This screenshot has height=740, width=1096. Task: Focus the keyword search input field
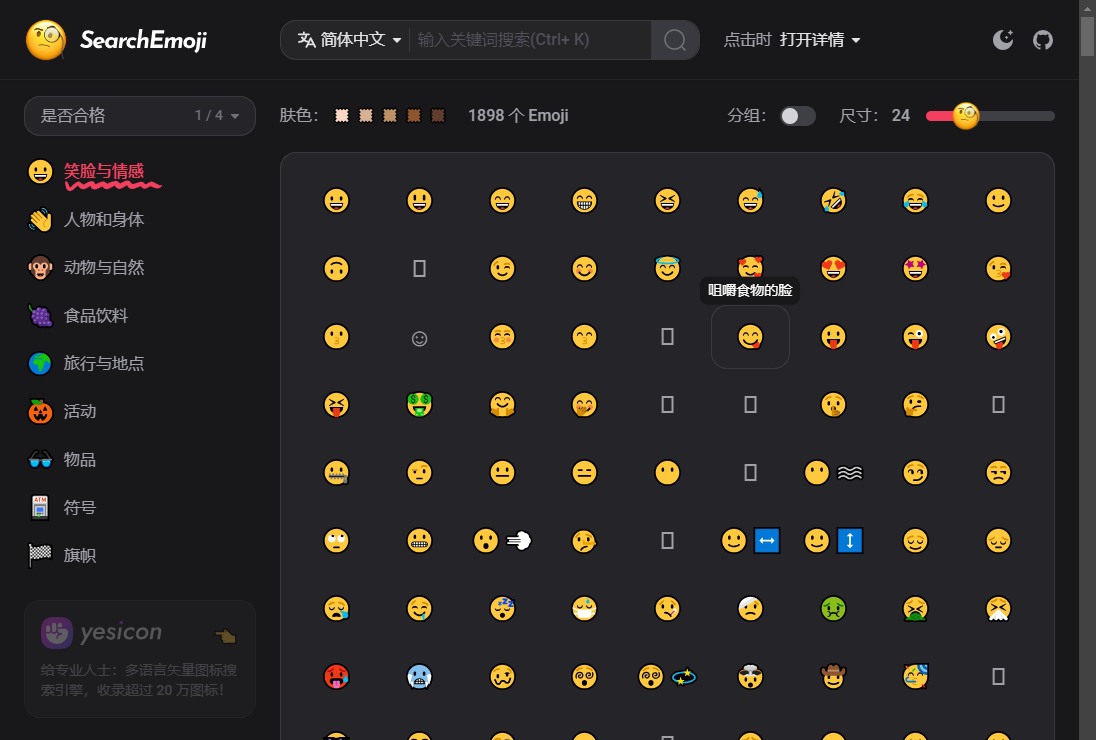pos(530,40)
